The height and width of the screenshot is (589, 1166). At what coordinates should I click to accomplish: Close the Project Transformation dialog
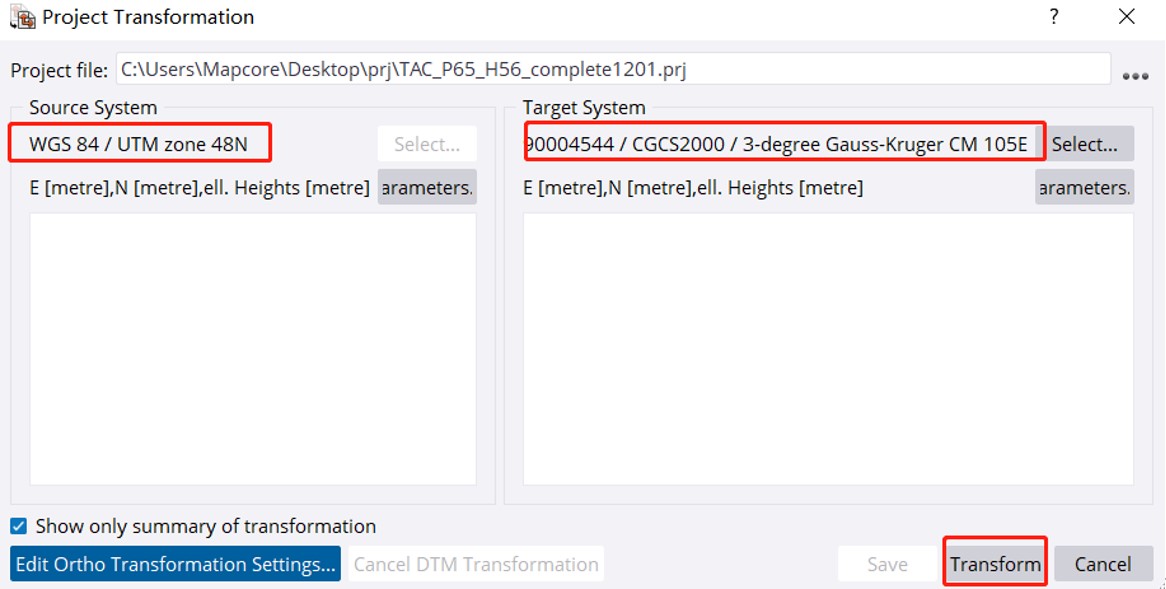click(x=1127, y=17)
